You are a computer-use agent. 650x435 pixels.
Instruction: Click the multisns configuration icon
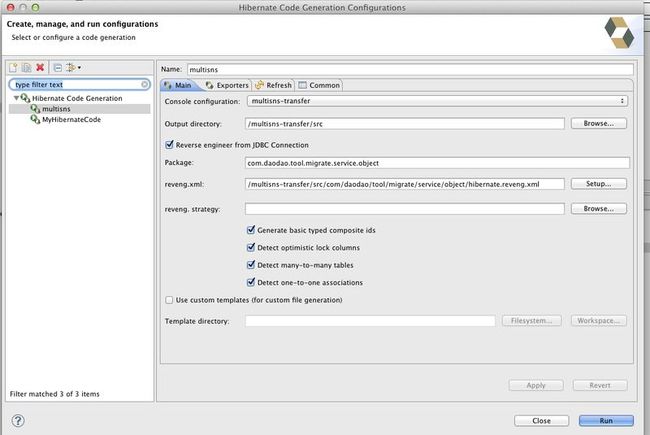coord(36,109)
